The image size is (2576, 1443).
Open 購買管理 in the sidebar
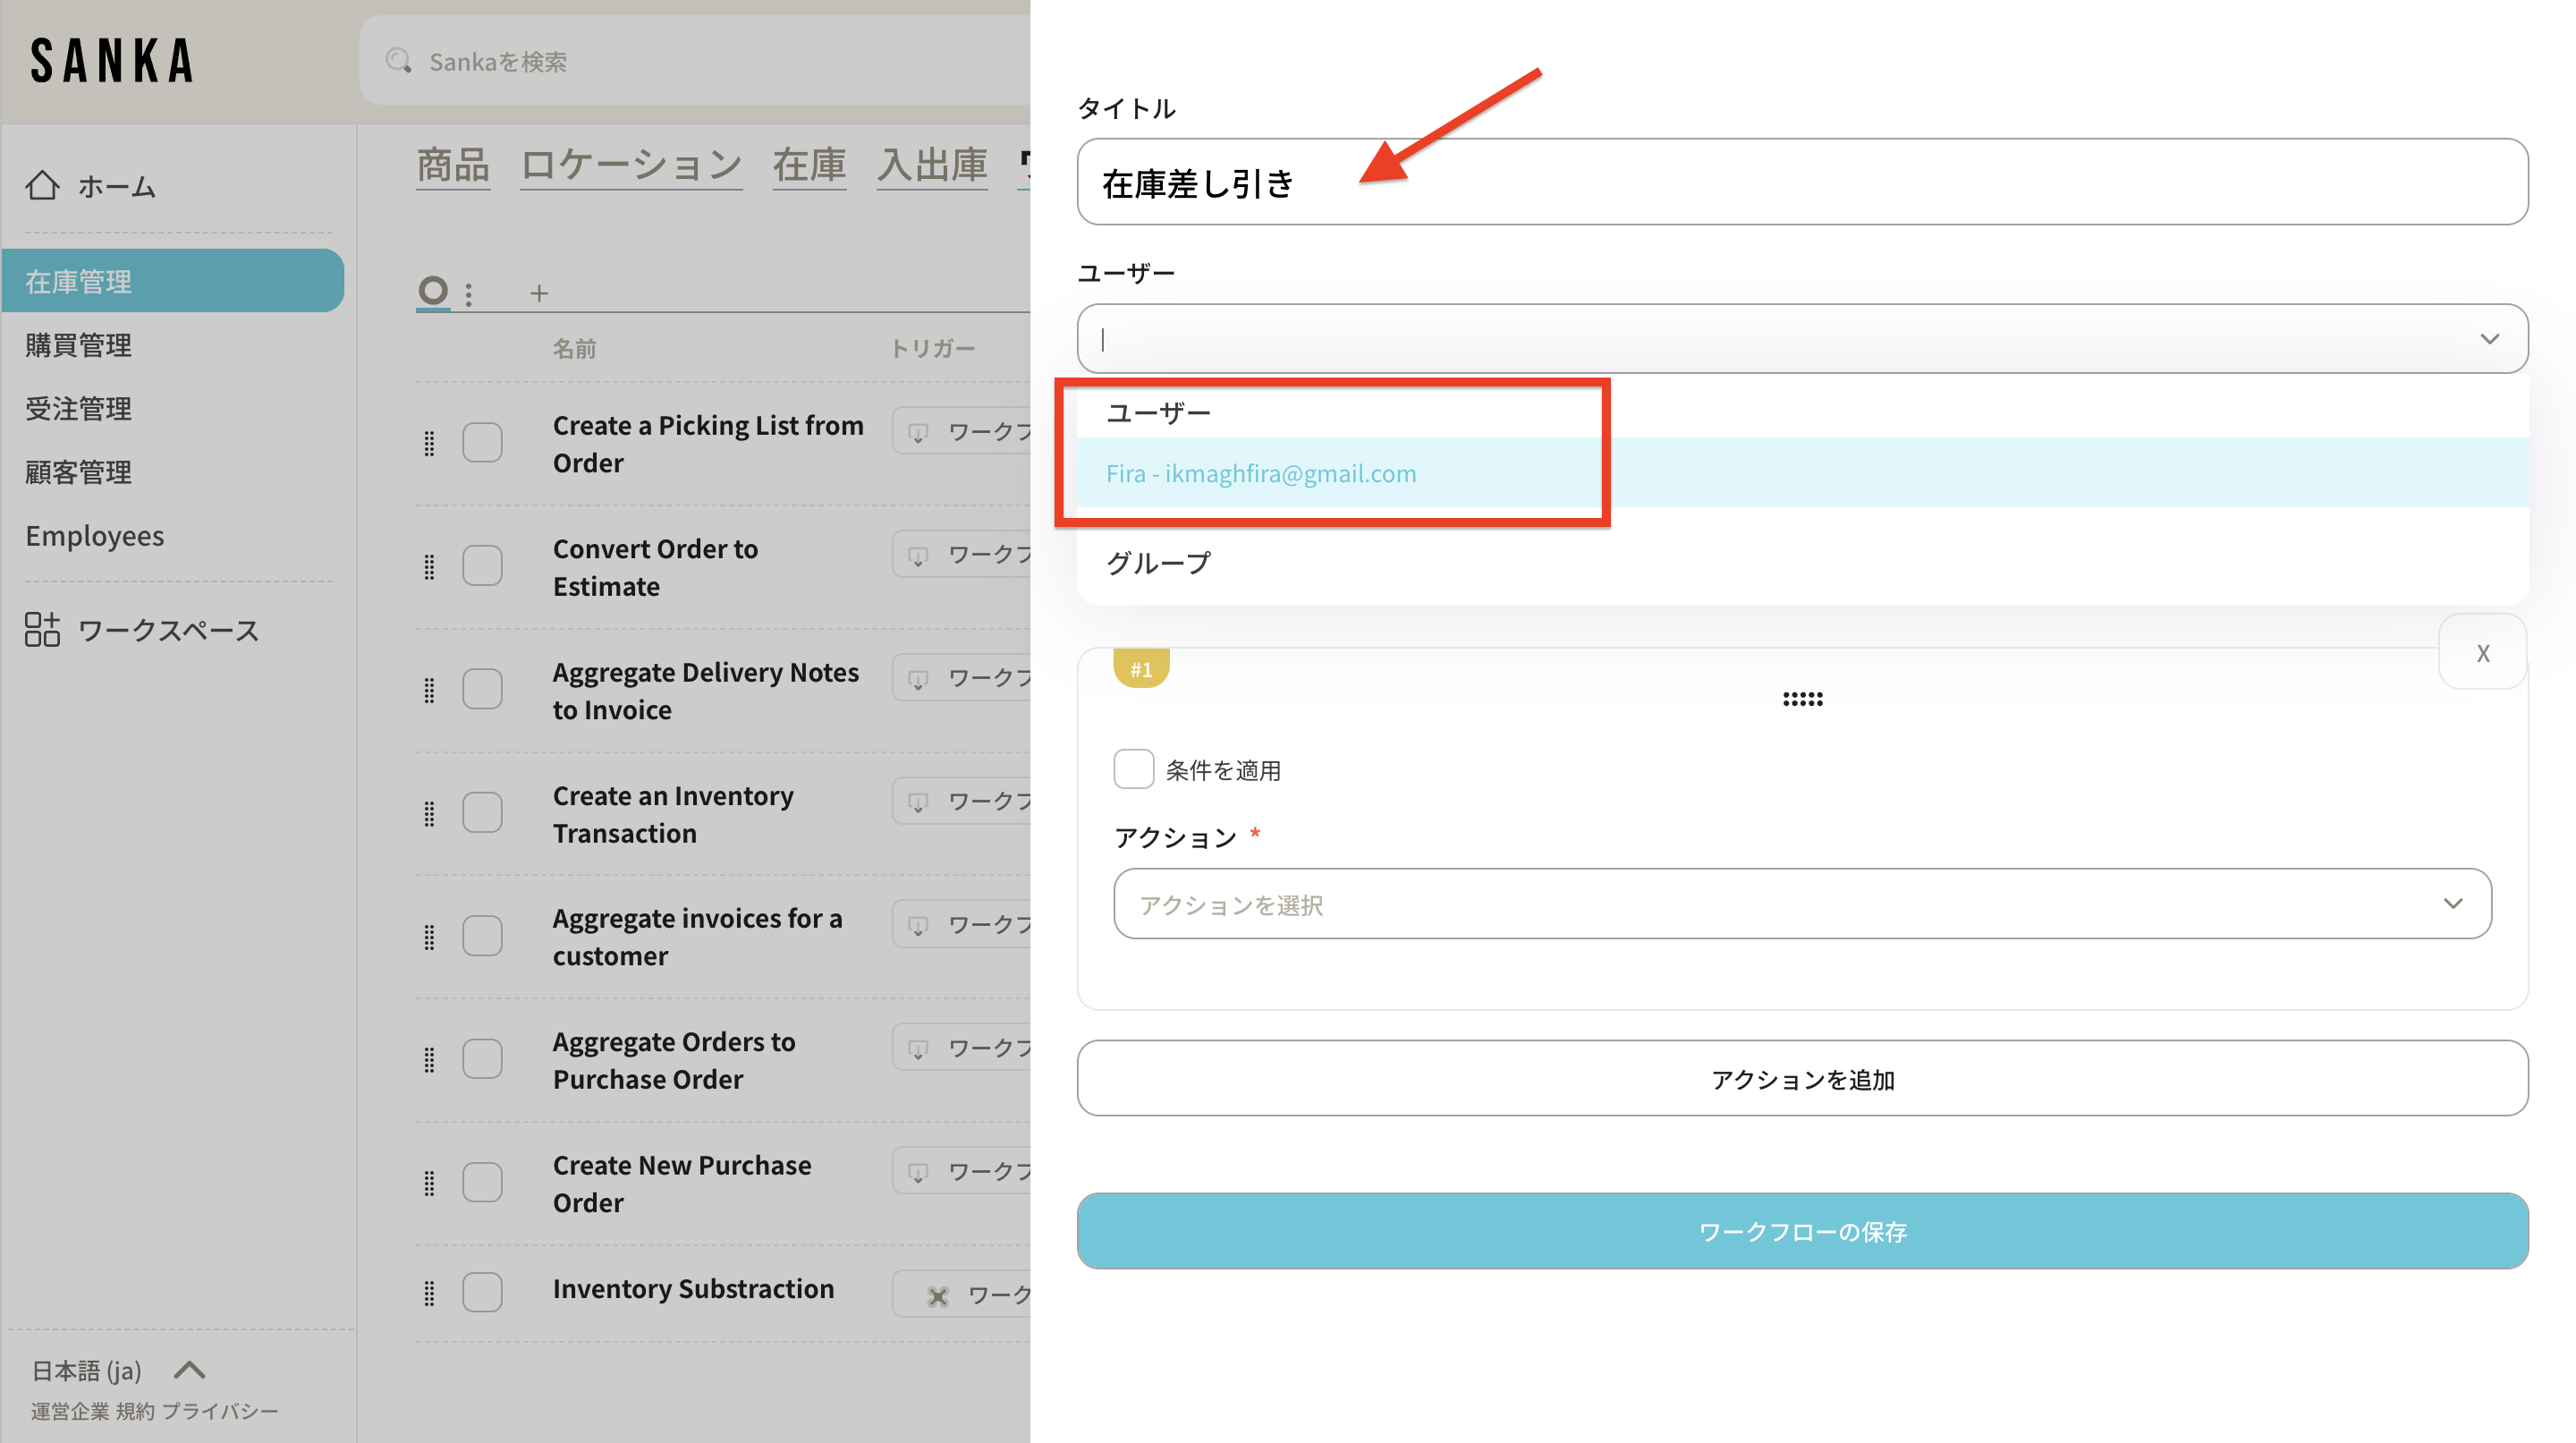pyautogui.click(x=78, y=345)
